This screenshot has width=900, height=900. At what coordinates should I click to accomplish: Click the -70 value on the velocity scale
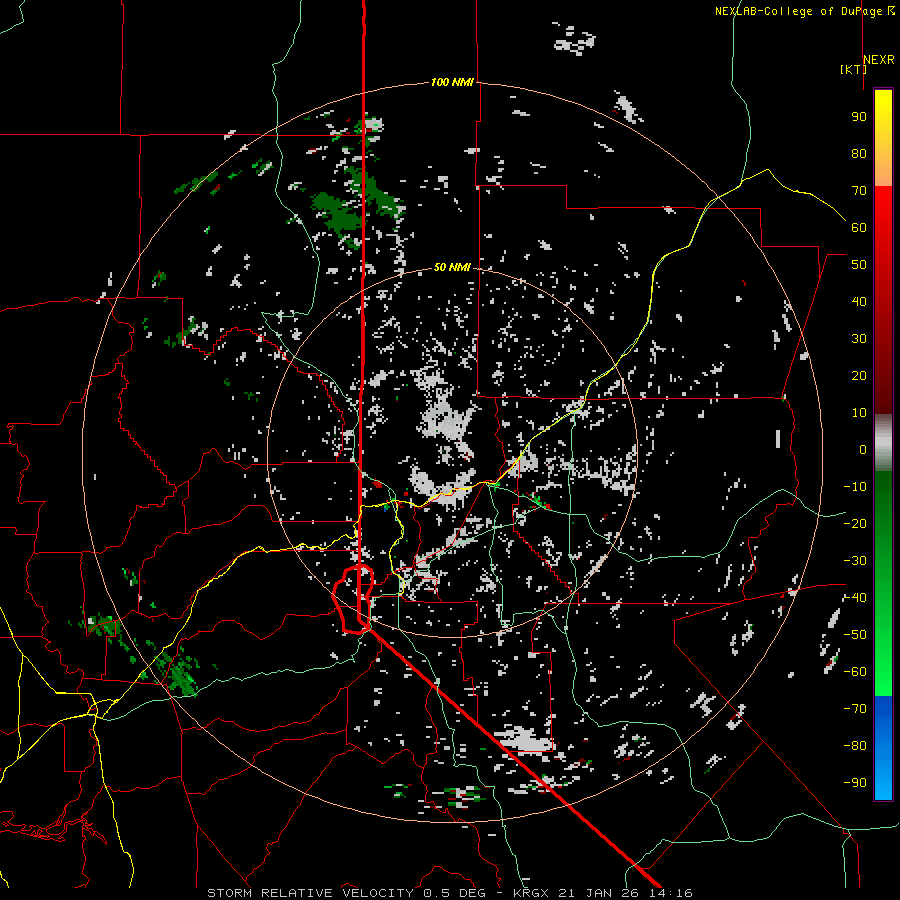(855, 709)
